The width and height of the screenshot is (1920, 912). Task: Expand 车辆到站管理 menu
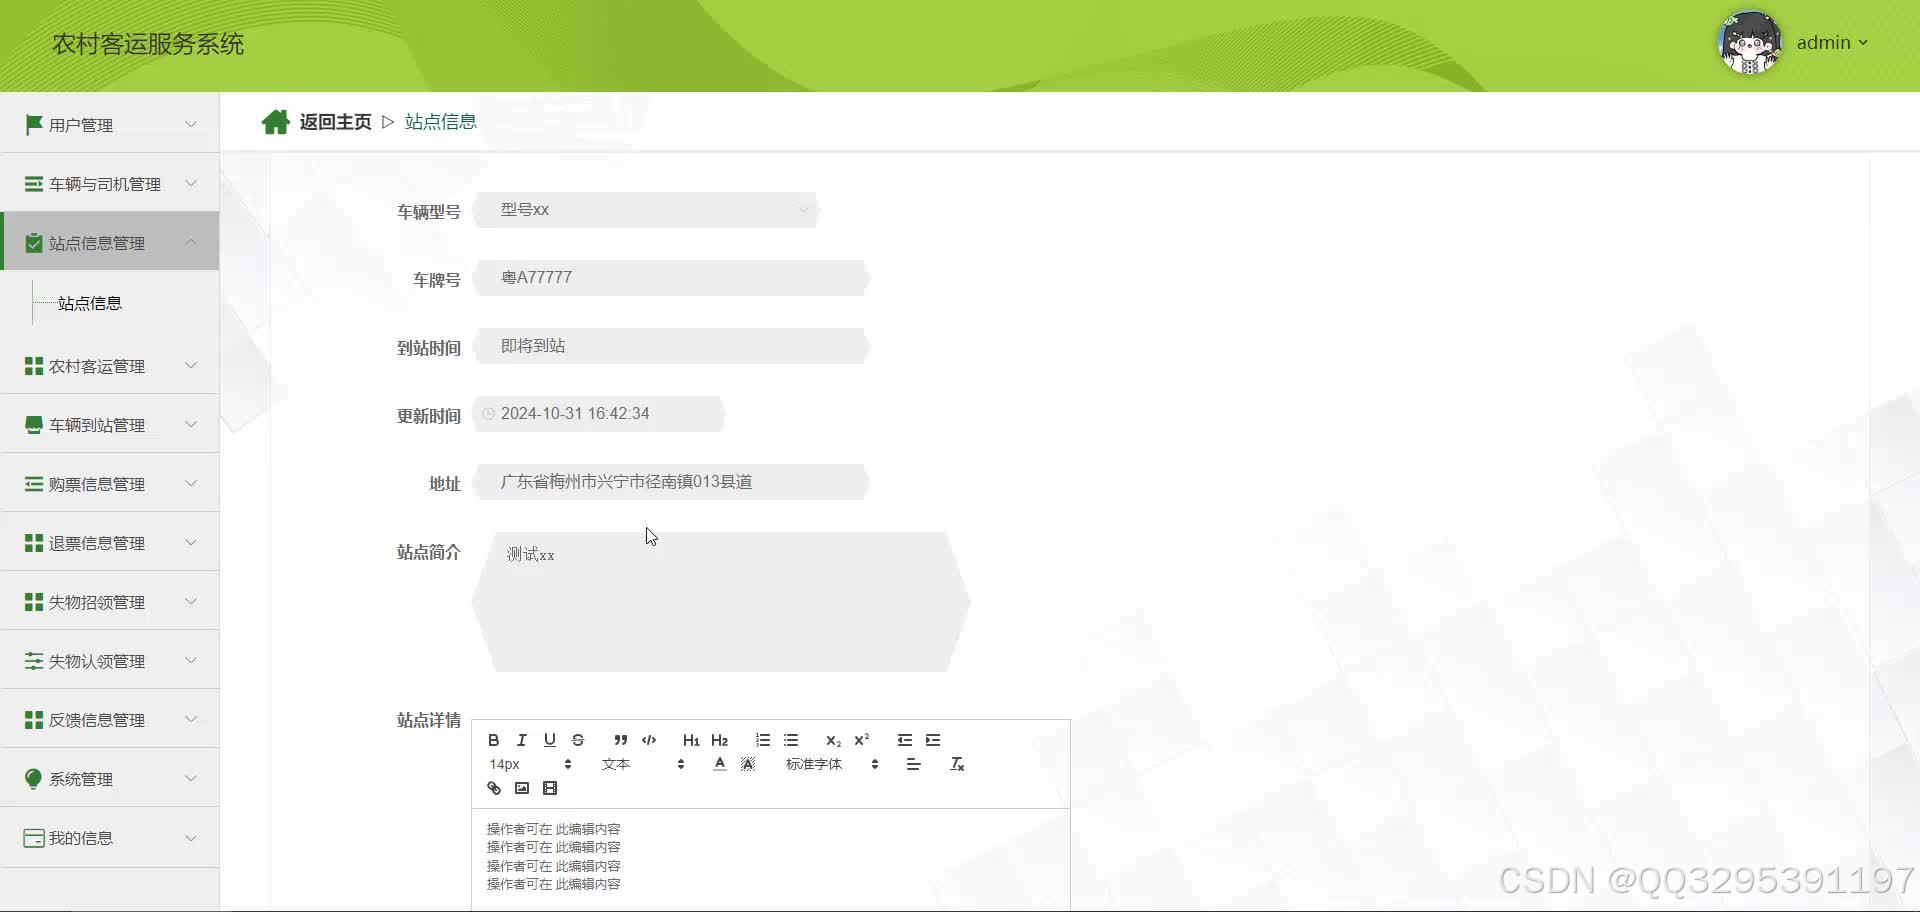(x=110, y=425)
